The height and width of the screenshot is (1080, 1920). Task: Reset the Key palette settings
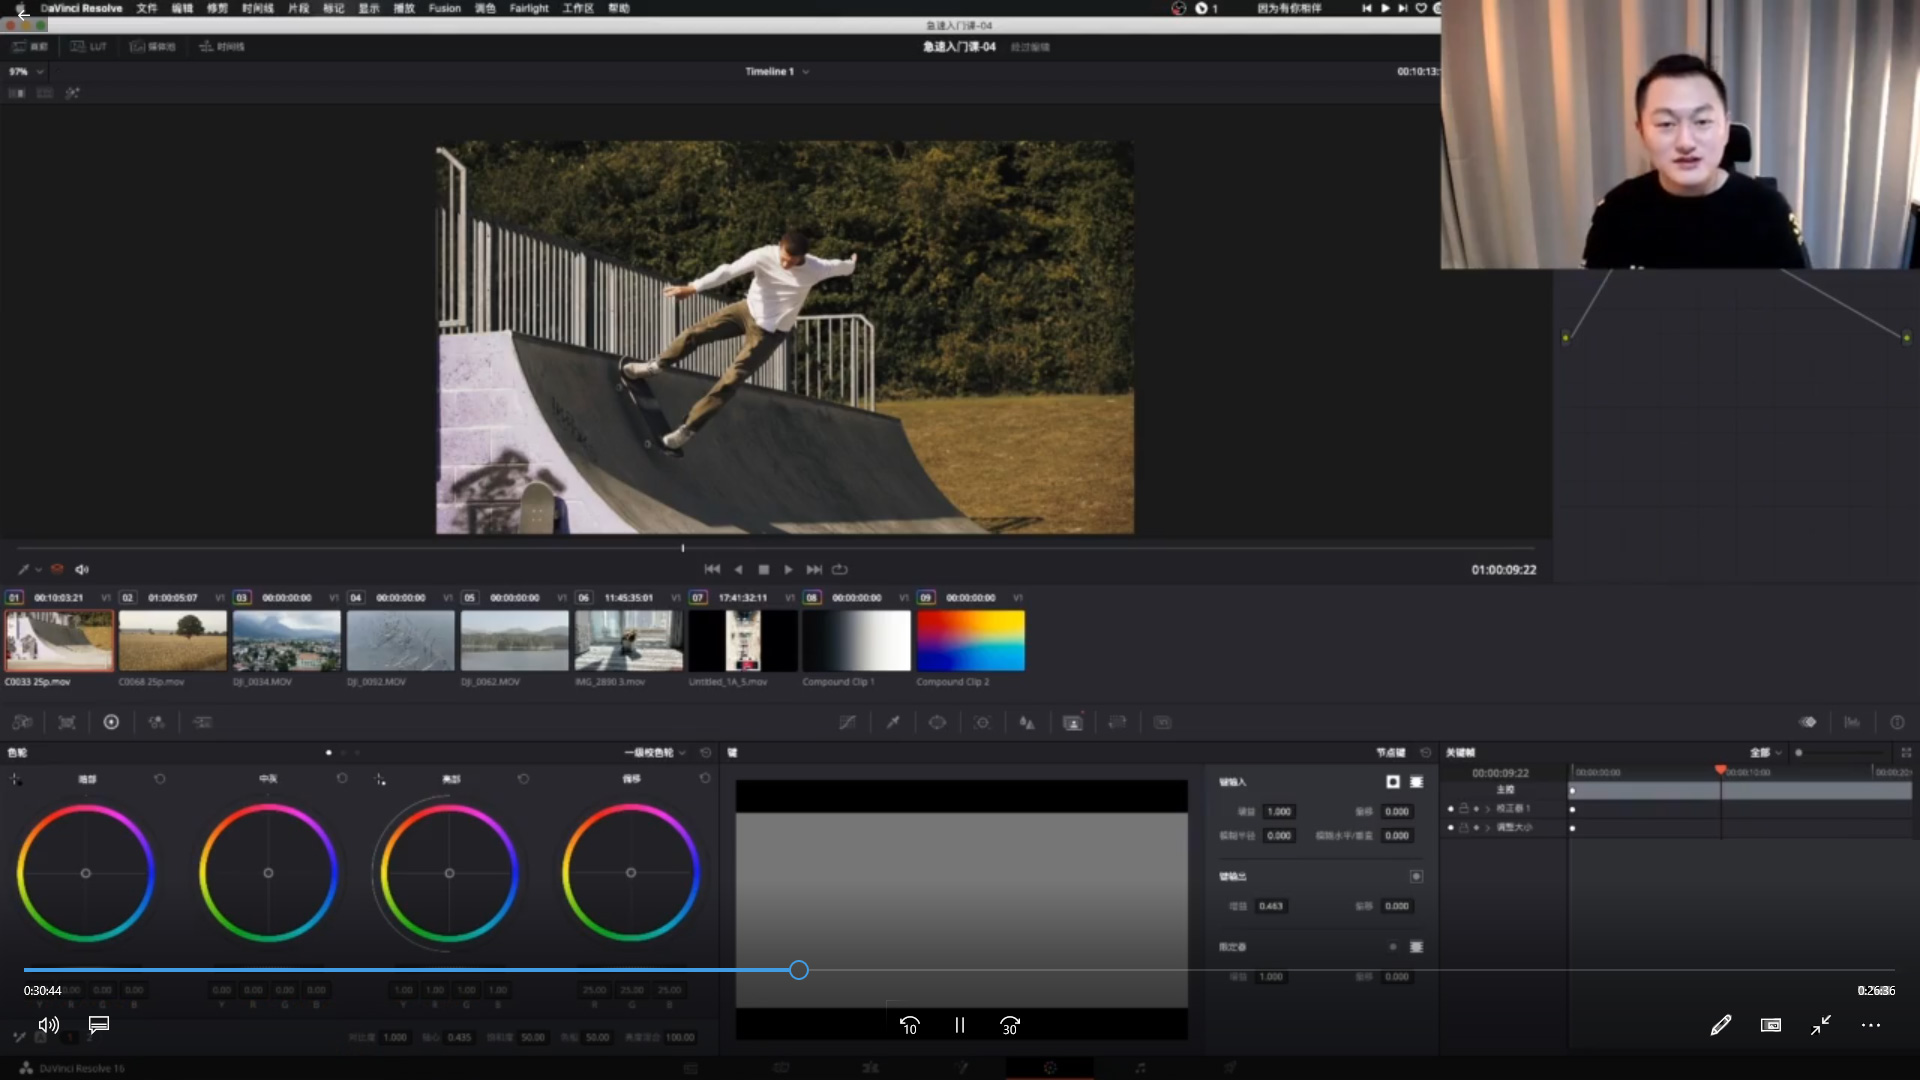1426,753
